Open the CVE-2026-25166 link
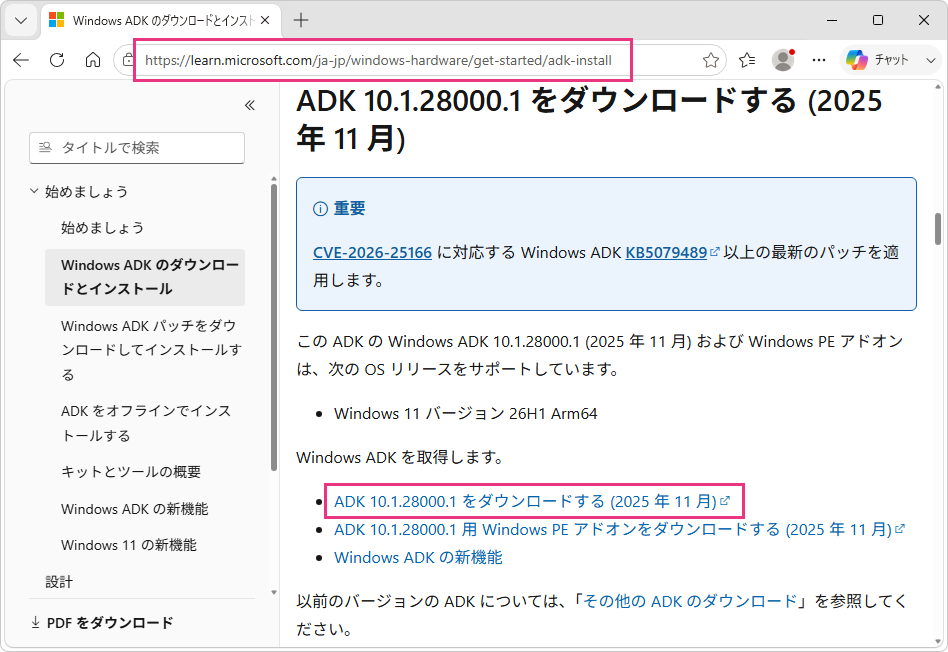This screenshot has width=948, height=652. [x=372, y=252]
